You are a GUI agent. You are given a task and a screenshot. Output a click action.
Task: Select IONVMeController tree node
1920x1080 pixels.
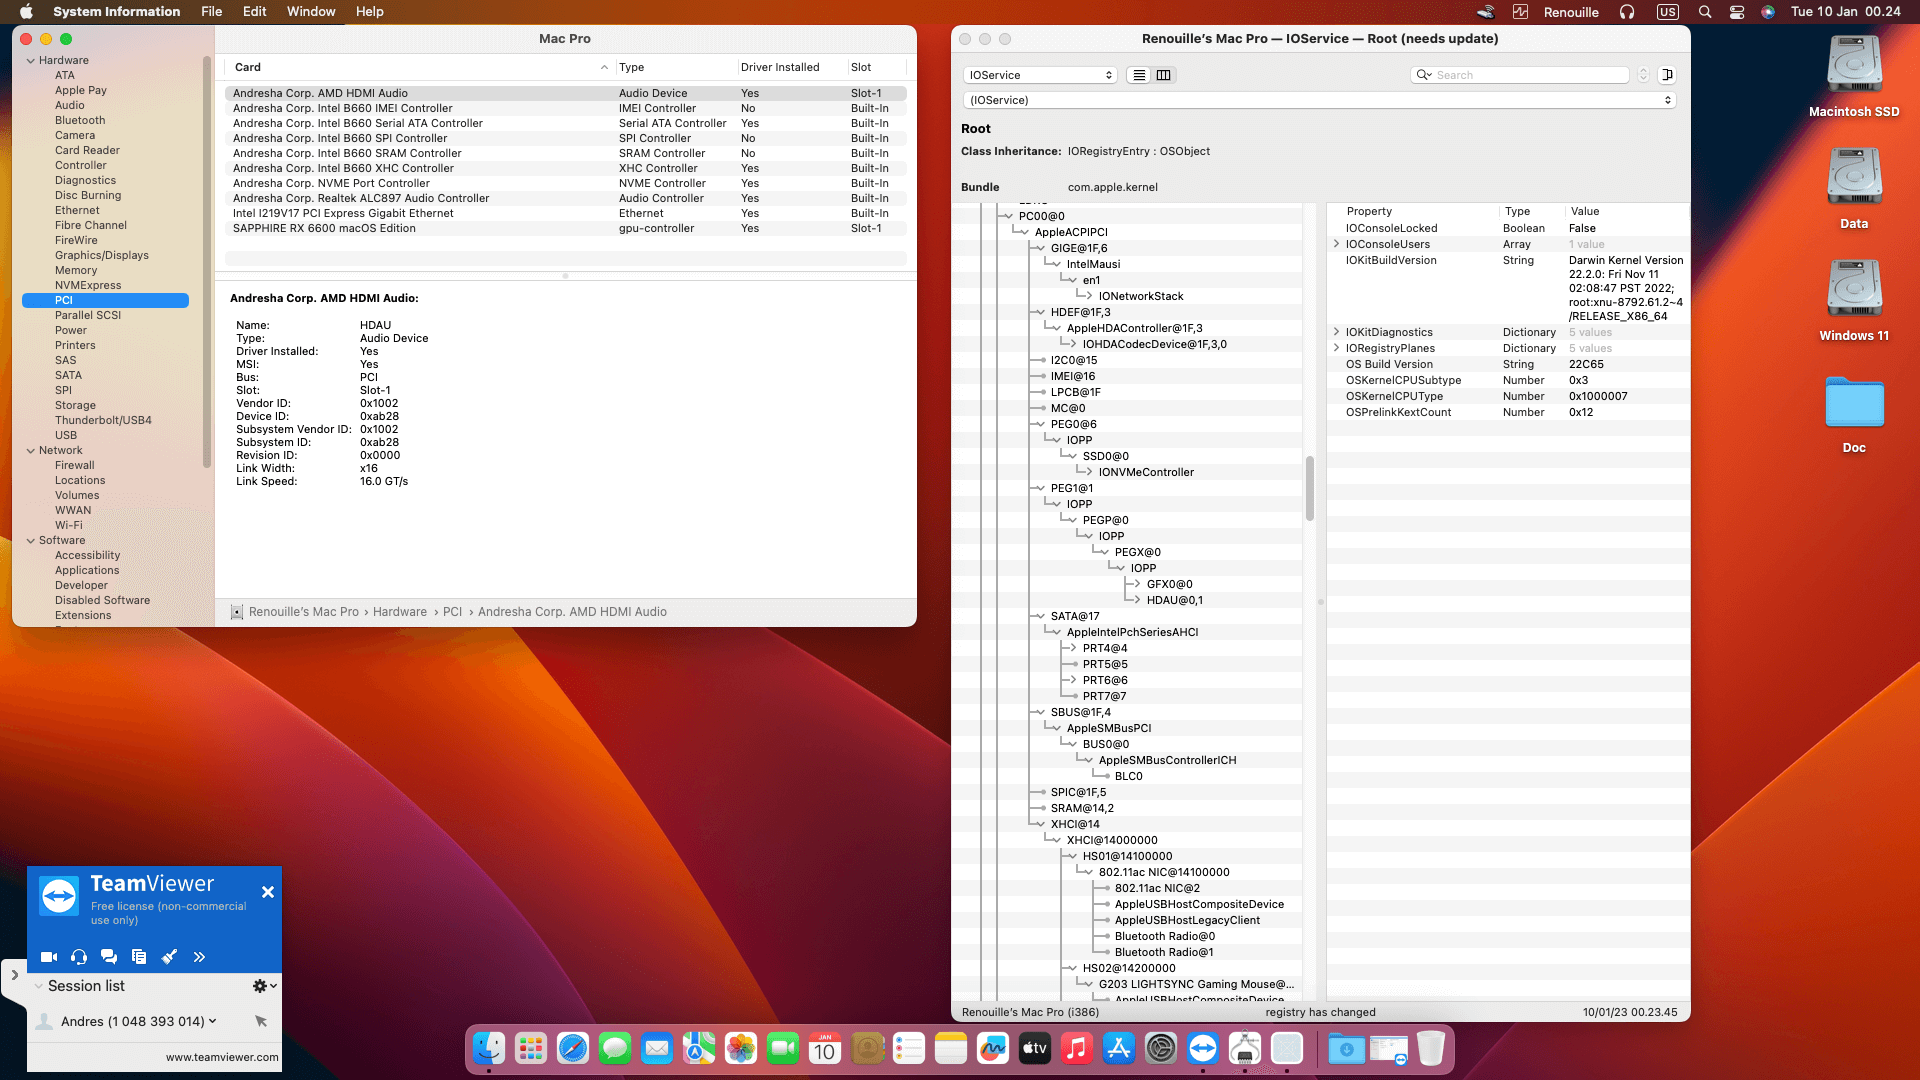point(1146,472)
